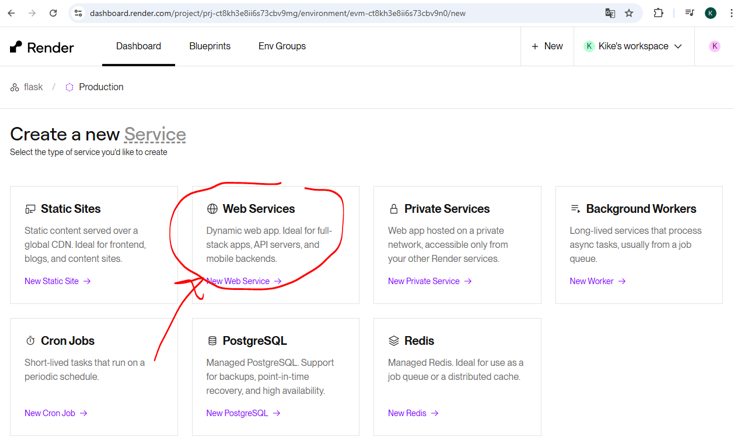Open the Env Groups tab

[282, 47]
